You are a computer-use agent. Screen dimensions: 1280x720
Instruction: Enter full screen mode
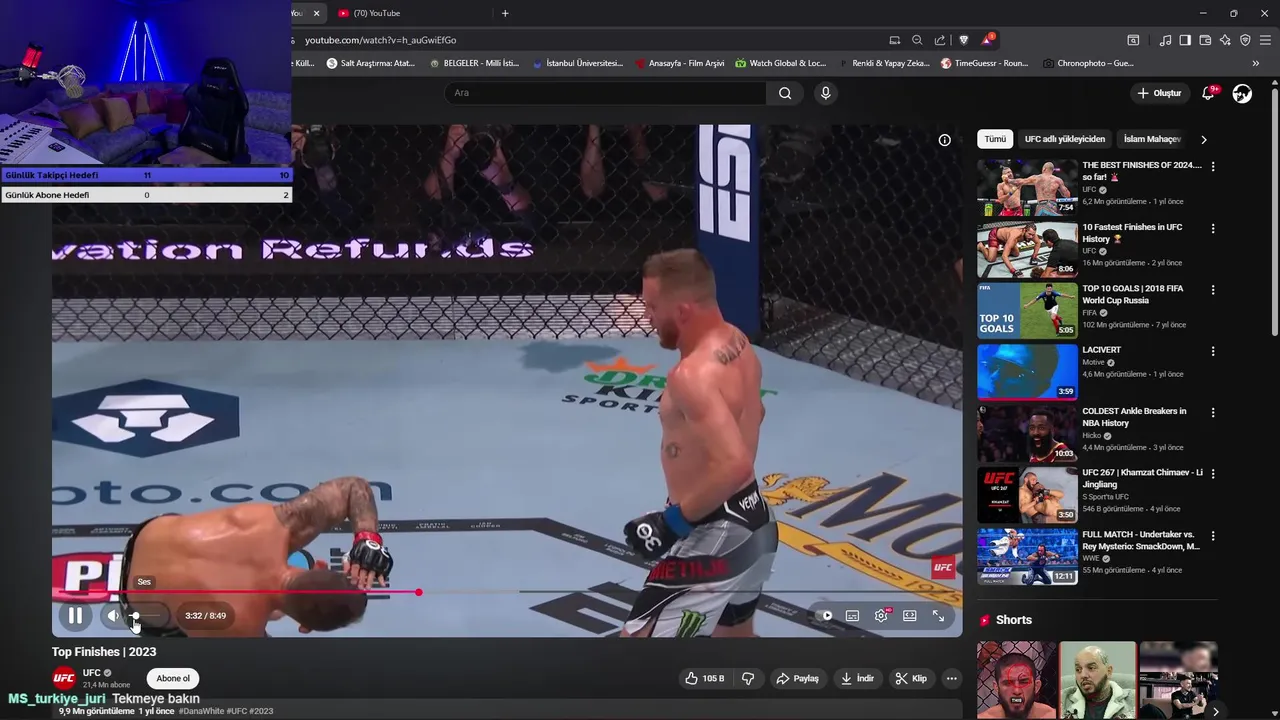tap(938, 616)
